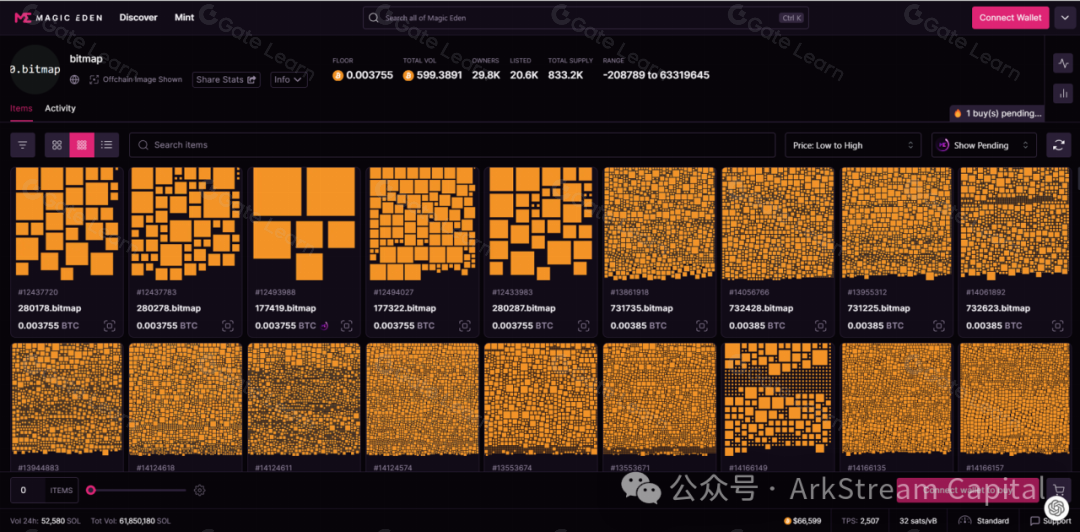Click the Share Stats button

(x=226, y=80)
